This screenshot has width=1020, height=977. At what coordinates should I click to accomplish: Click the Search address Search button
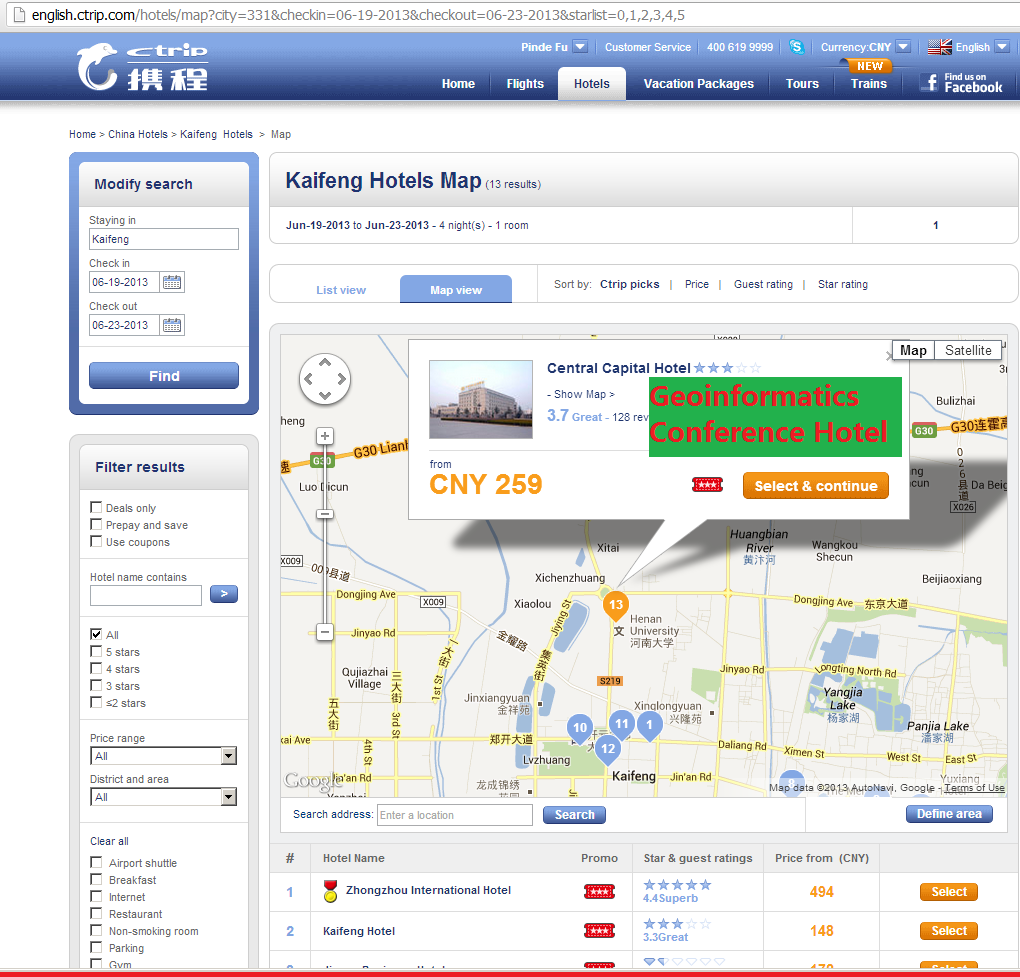tap(574, 814)
